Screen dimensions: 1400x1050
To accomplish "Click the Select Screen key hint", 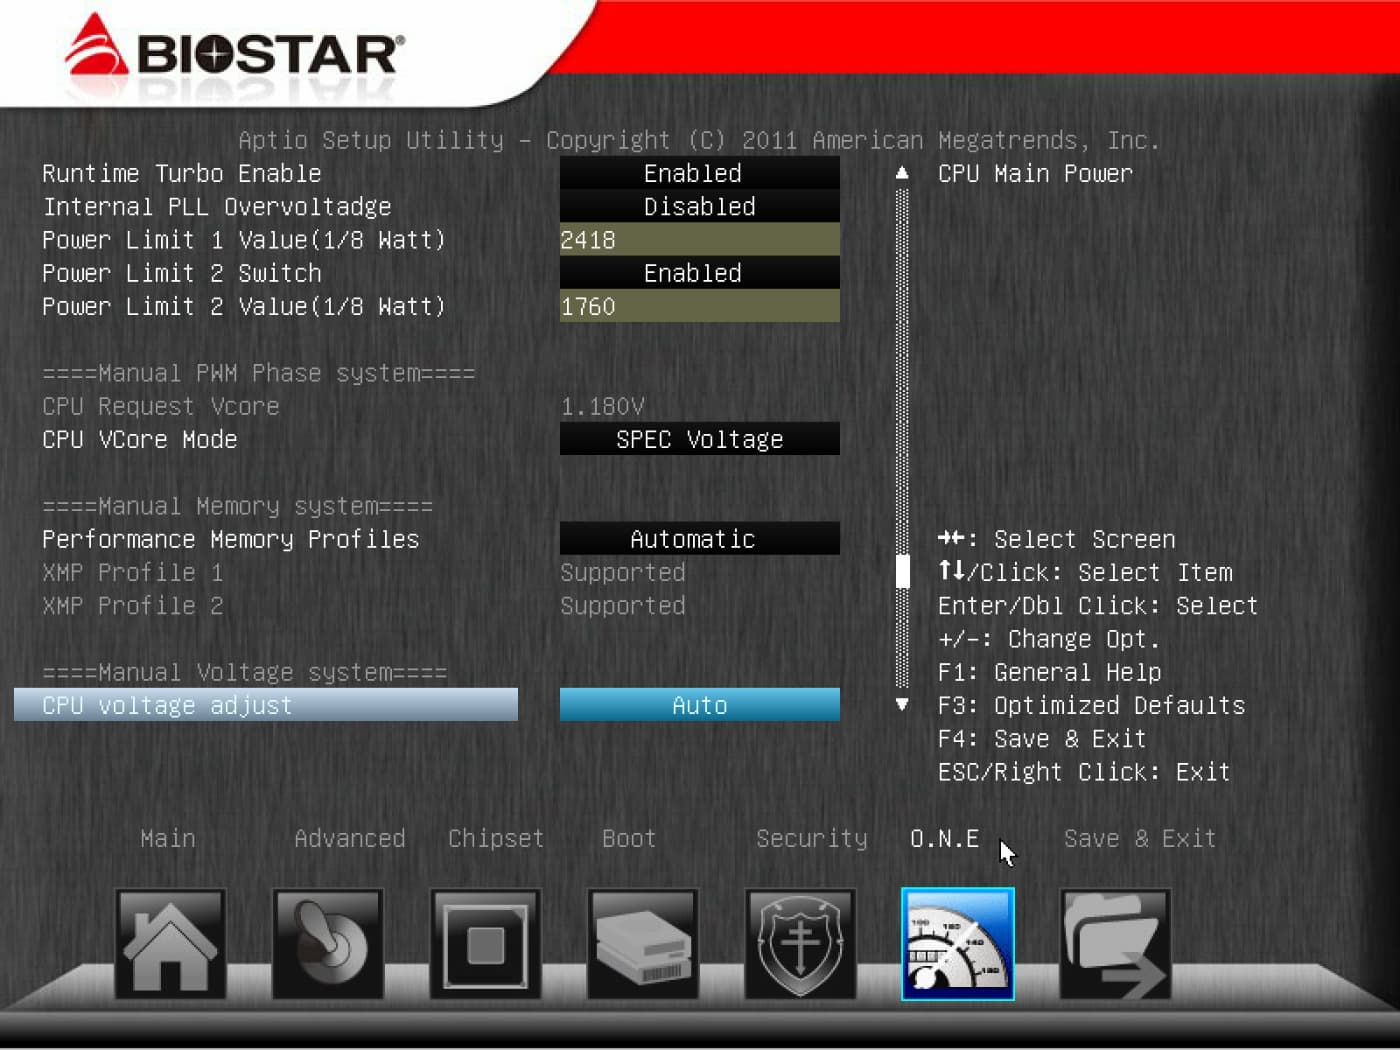I will (1056, 539).
